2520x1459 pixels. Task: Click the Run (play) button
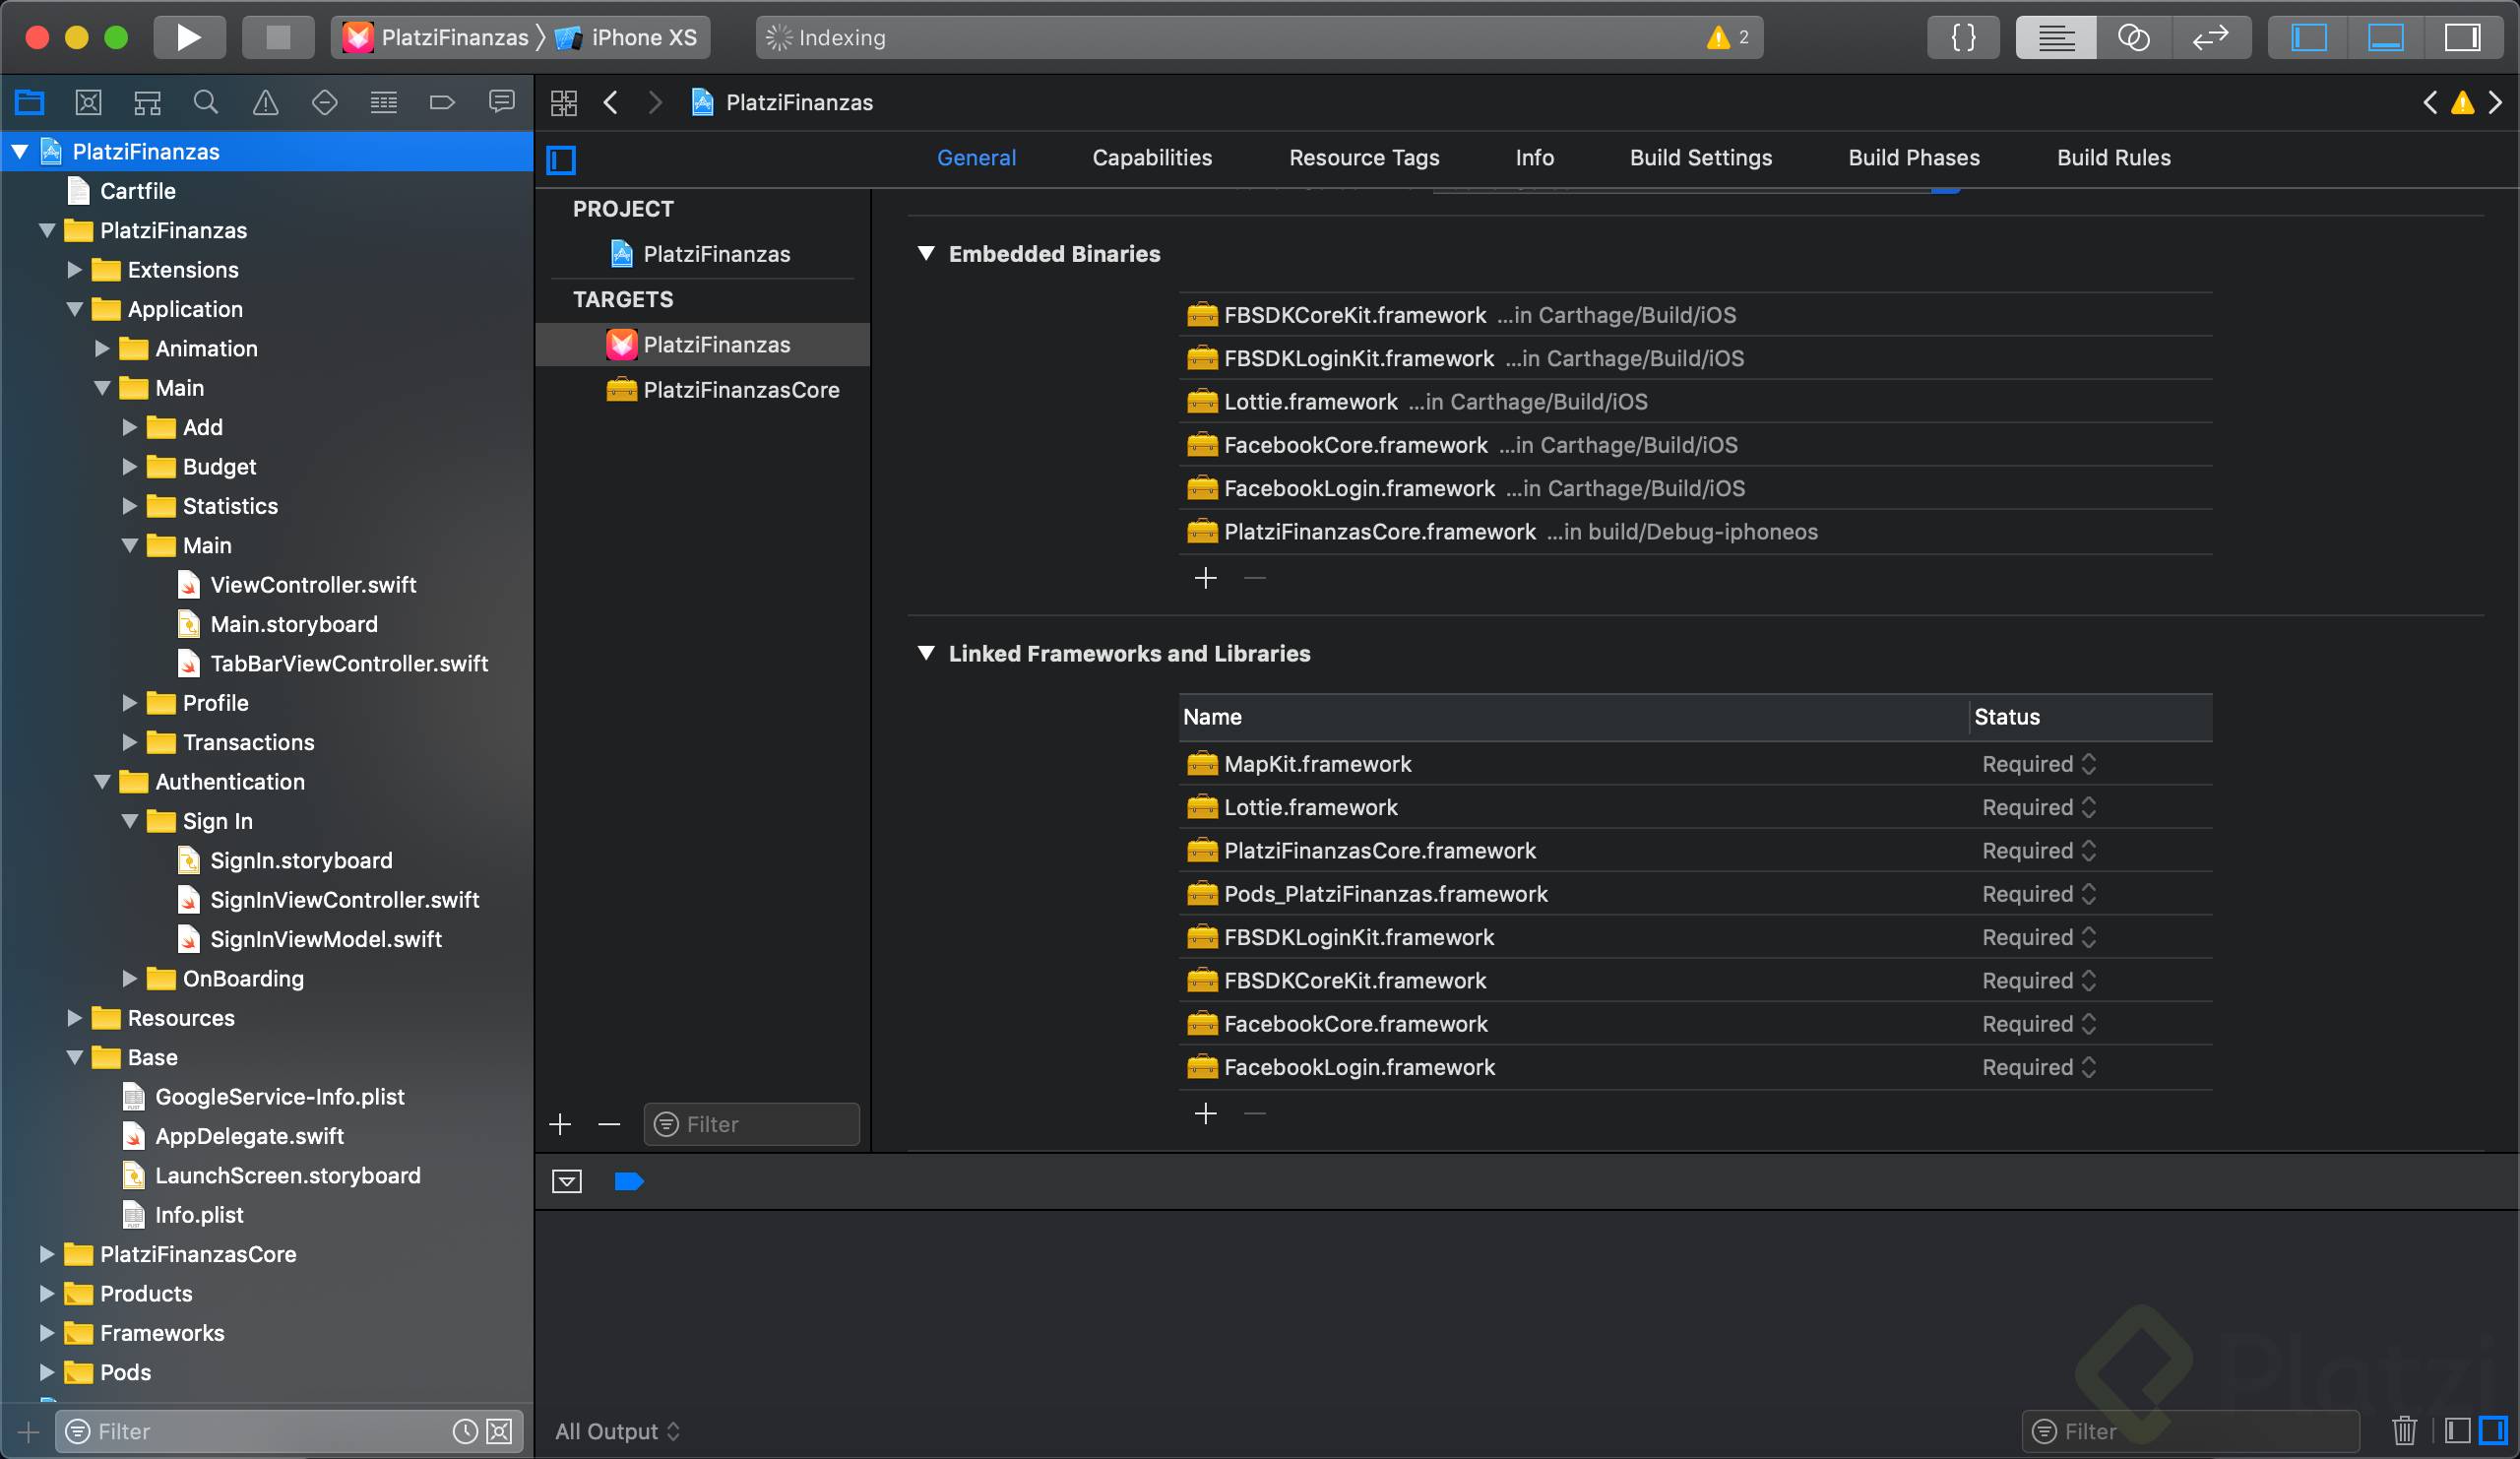(x=188, y=38)
